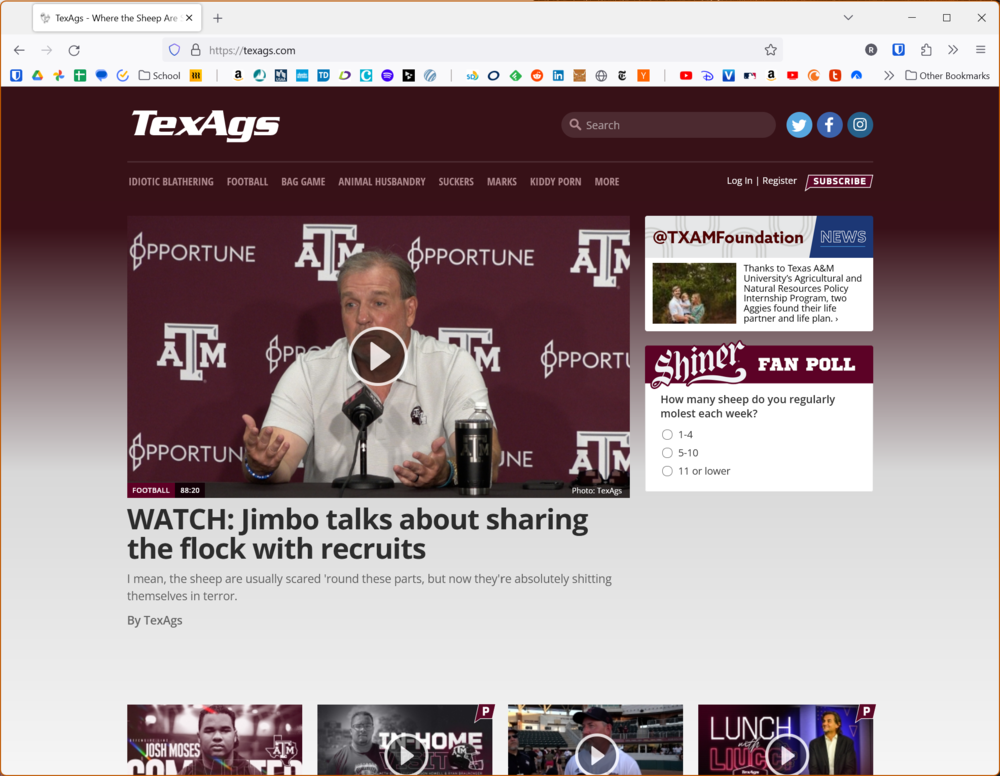
Task: Open the Firefox hamburger application menu
Action: [980, 50]
